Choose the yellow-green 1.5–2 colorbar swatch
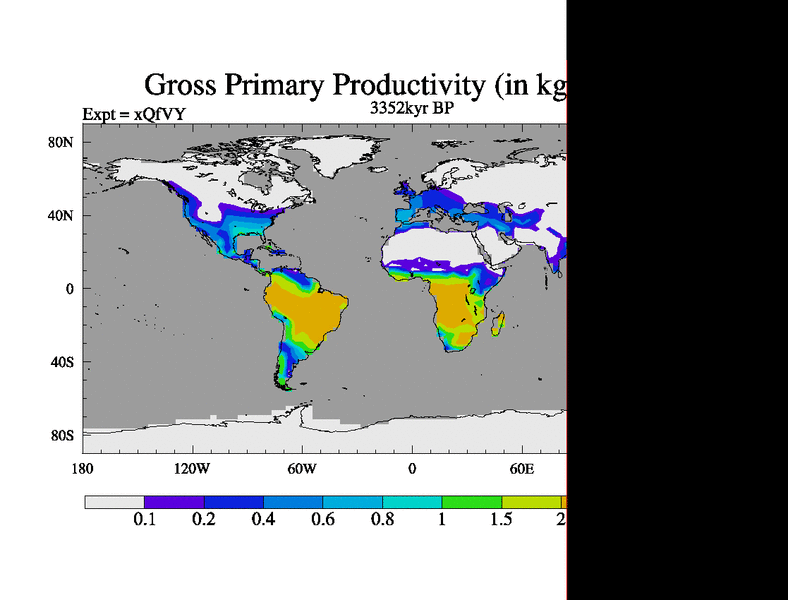This screenshot has height=600, width=800. (531, 502)
